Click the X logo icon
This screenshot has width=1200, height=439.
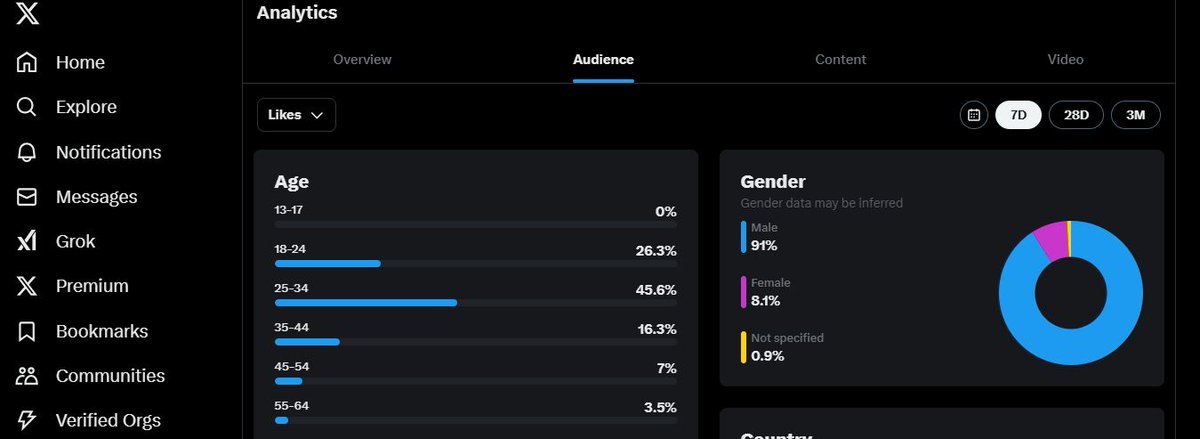pos(28,13)
